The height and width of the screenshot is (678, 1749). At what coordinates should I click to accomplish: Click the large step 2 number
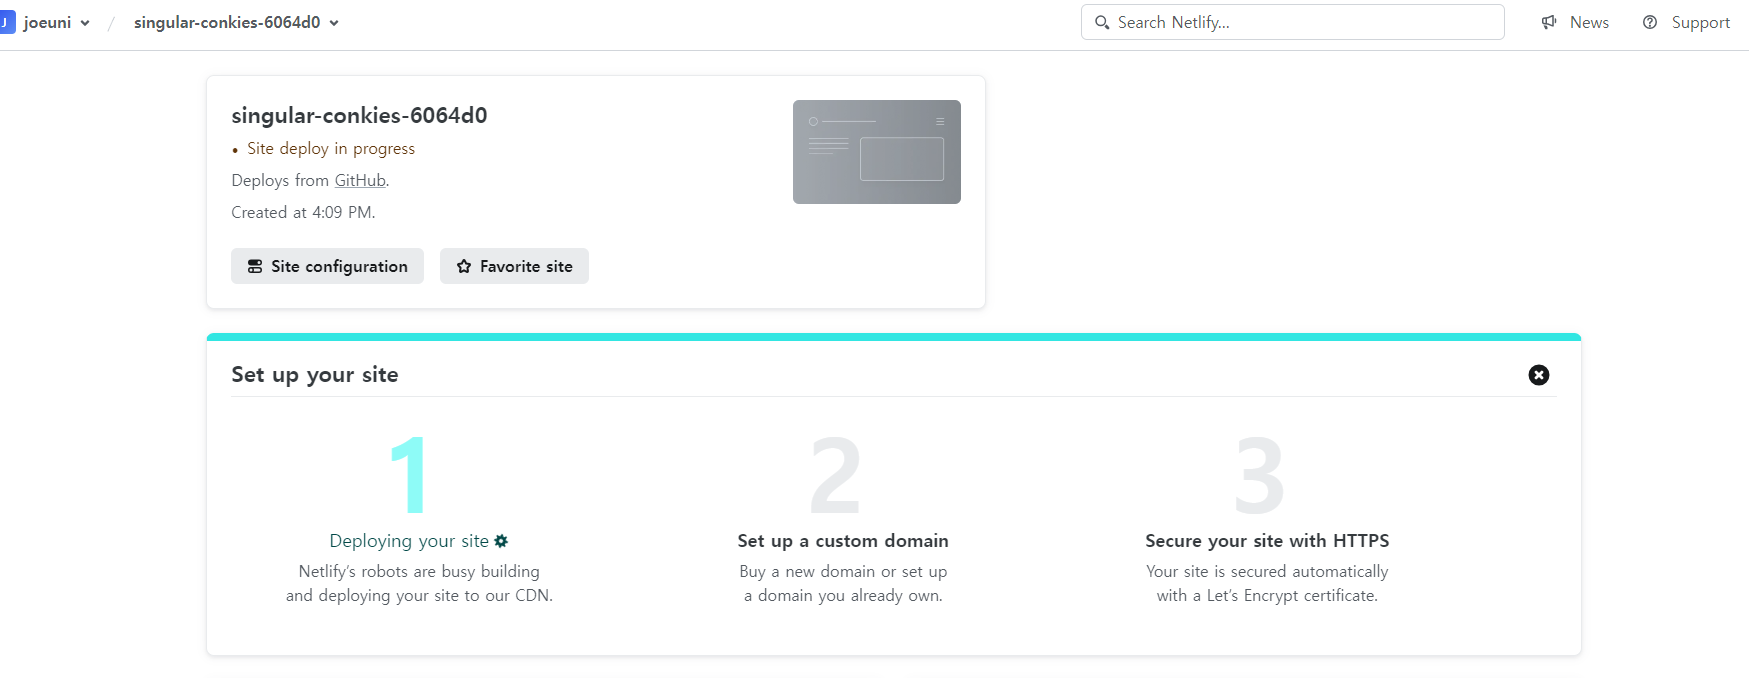pyautogui.click(x=835, y=475)
